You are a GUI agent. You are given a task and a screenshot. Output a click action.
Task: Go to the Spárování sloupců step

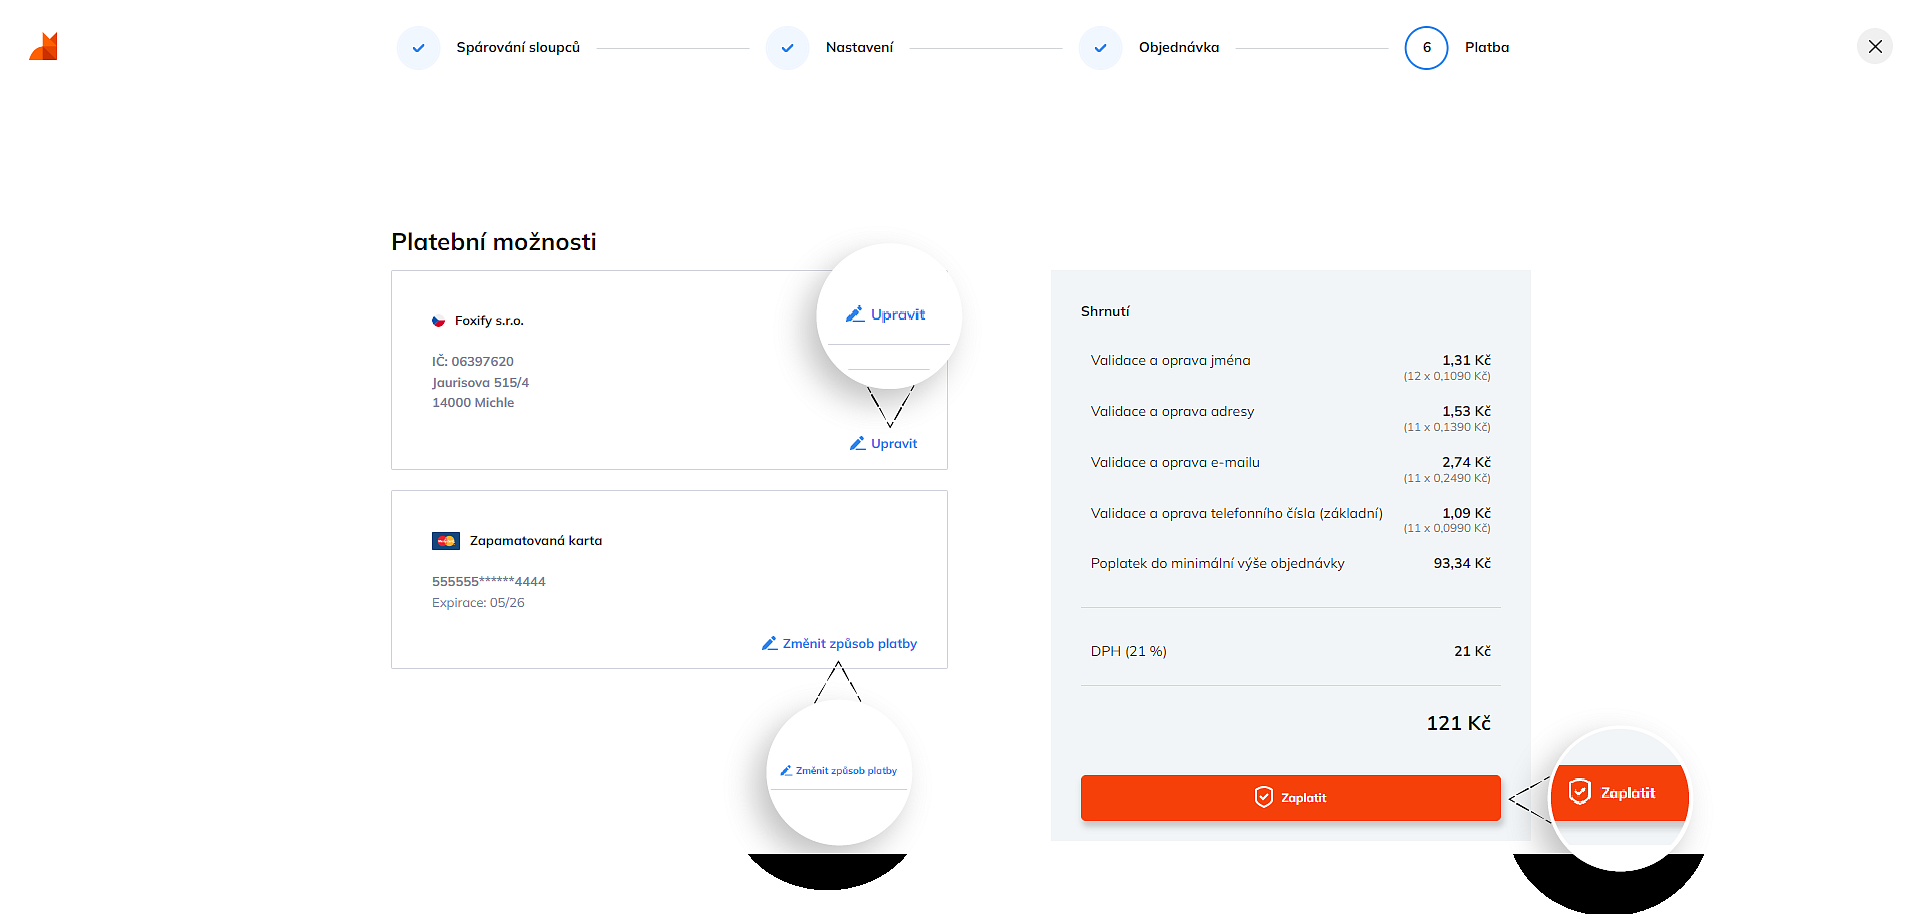pyautogui.click(x=518, y=47)
